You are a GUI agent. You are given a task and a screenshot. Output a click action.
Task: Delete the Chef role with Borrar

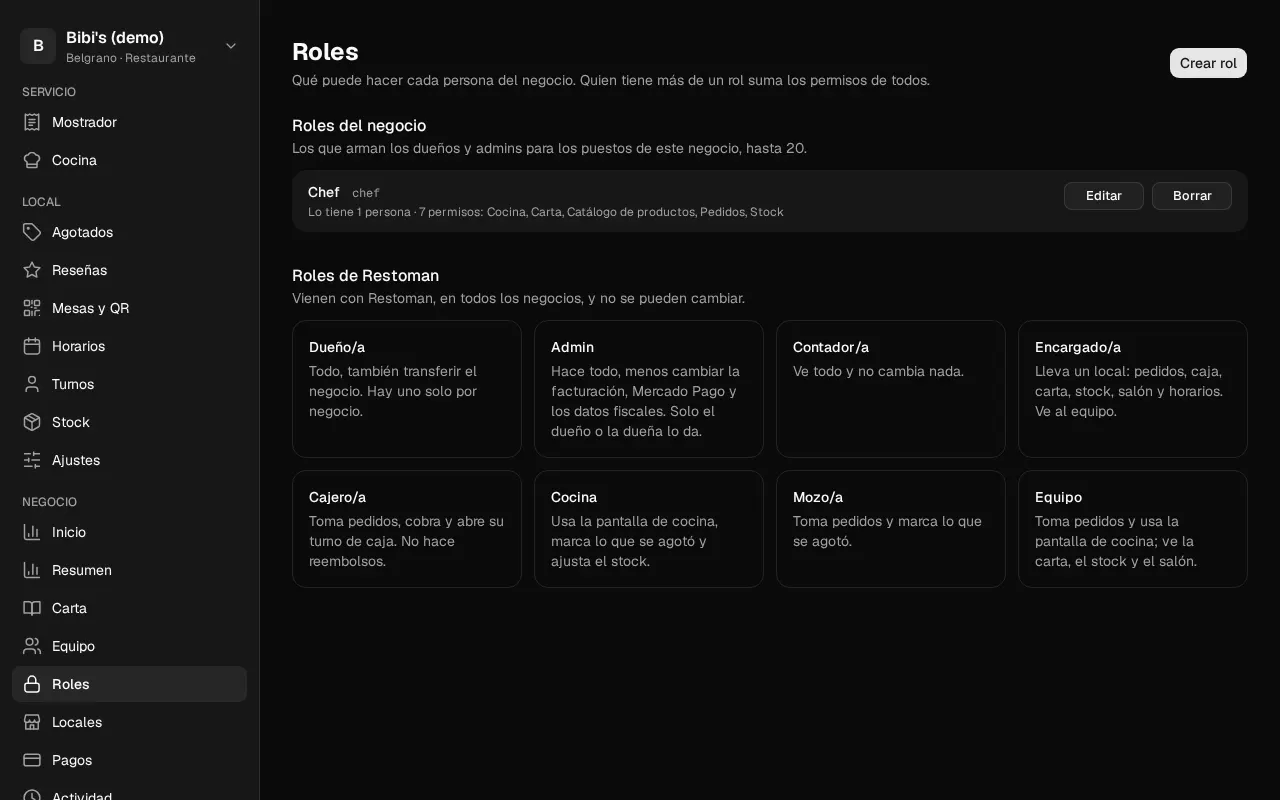(x=1192, y=196)
